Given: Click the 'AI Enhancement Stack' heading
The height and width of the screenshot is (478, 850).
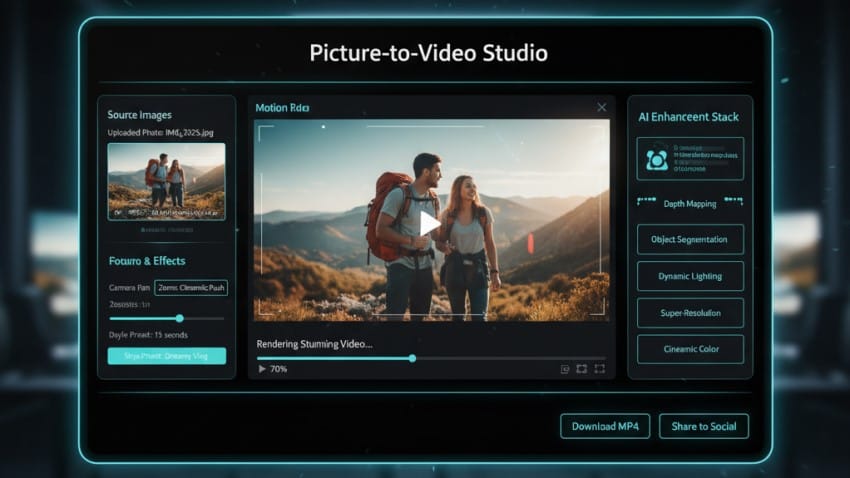Looking at the screenshot, I should (688, 117).
